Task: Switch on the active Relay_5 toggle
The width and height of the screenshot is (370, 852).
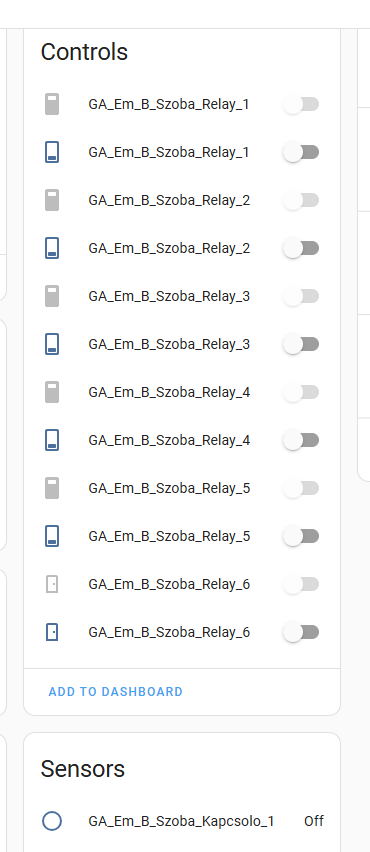Action: click(301, 536)
